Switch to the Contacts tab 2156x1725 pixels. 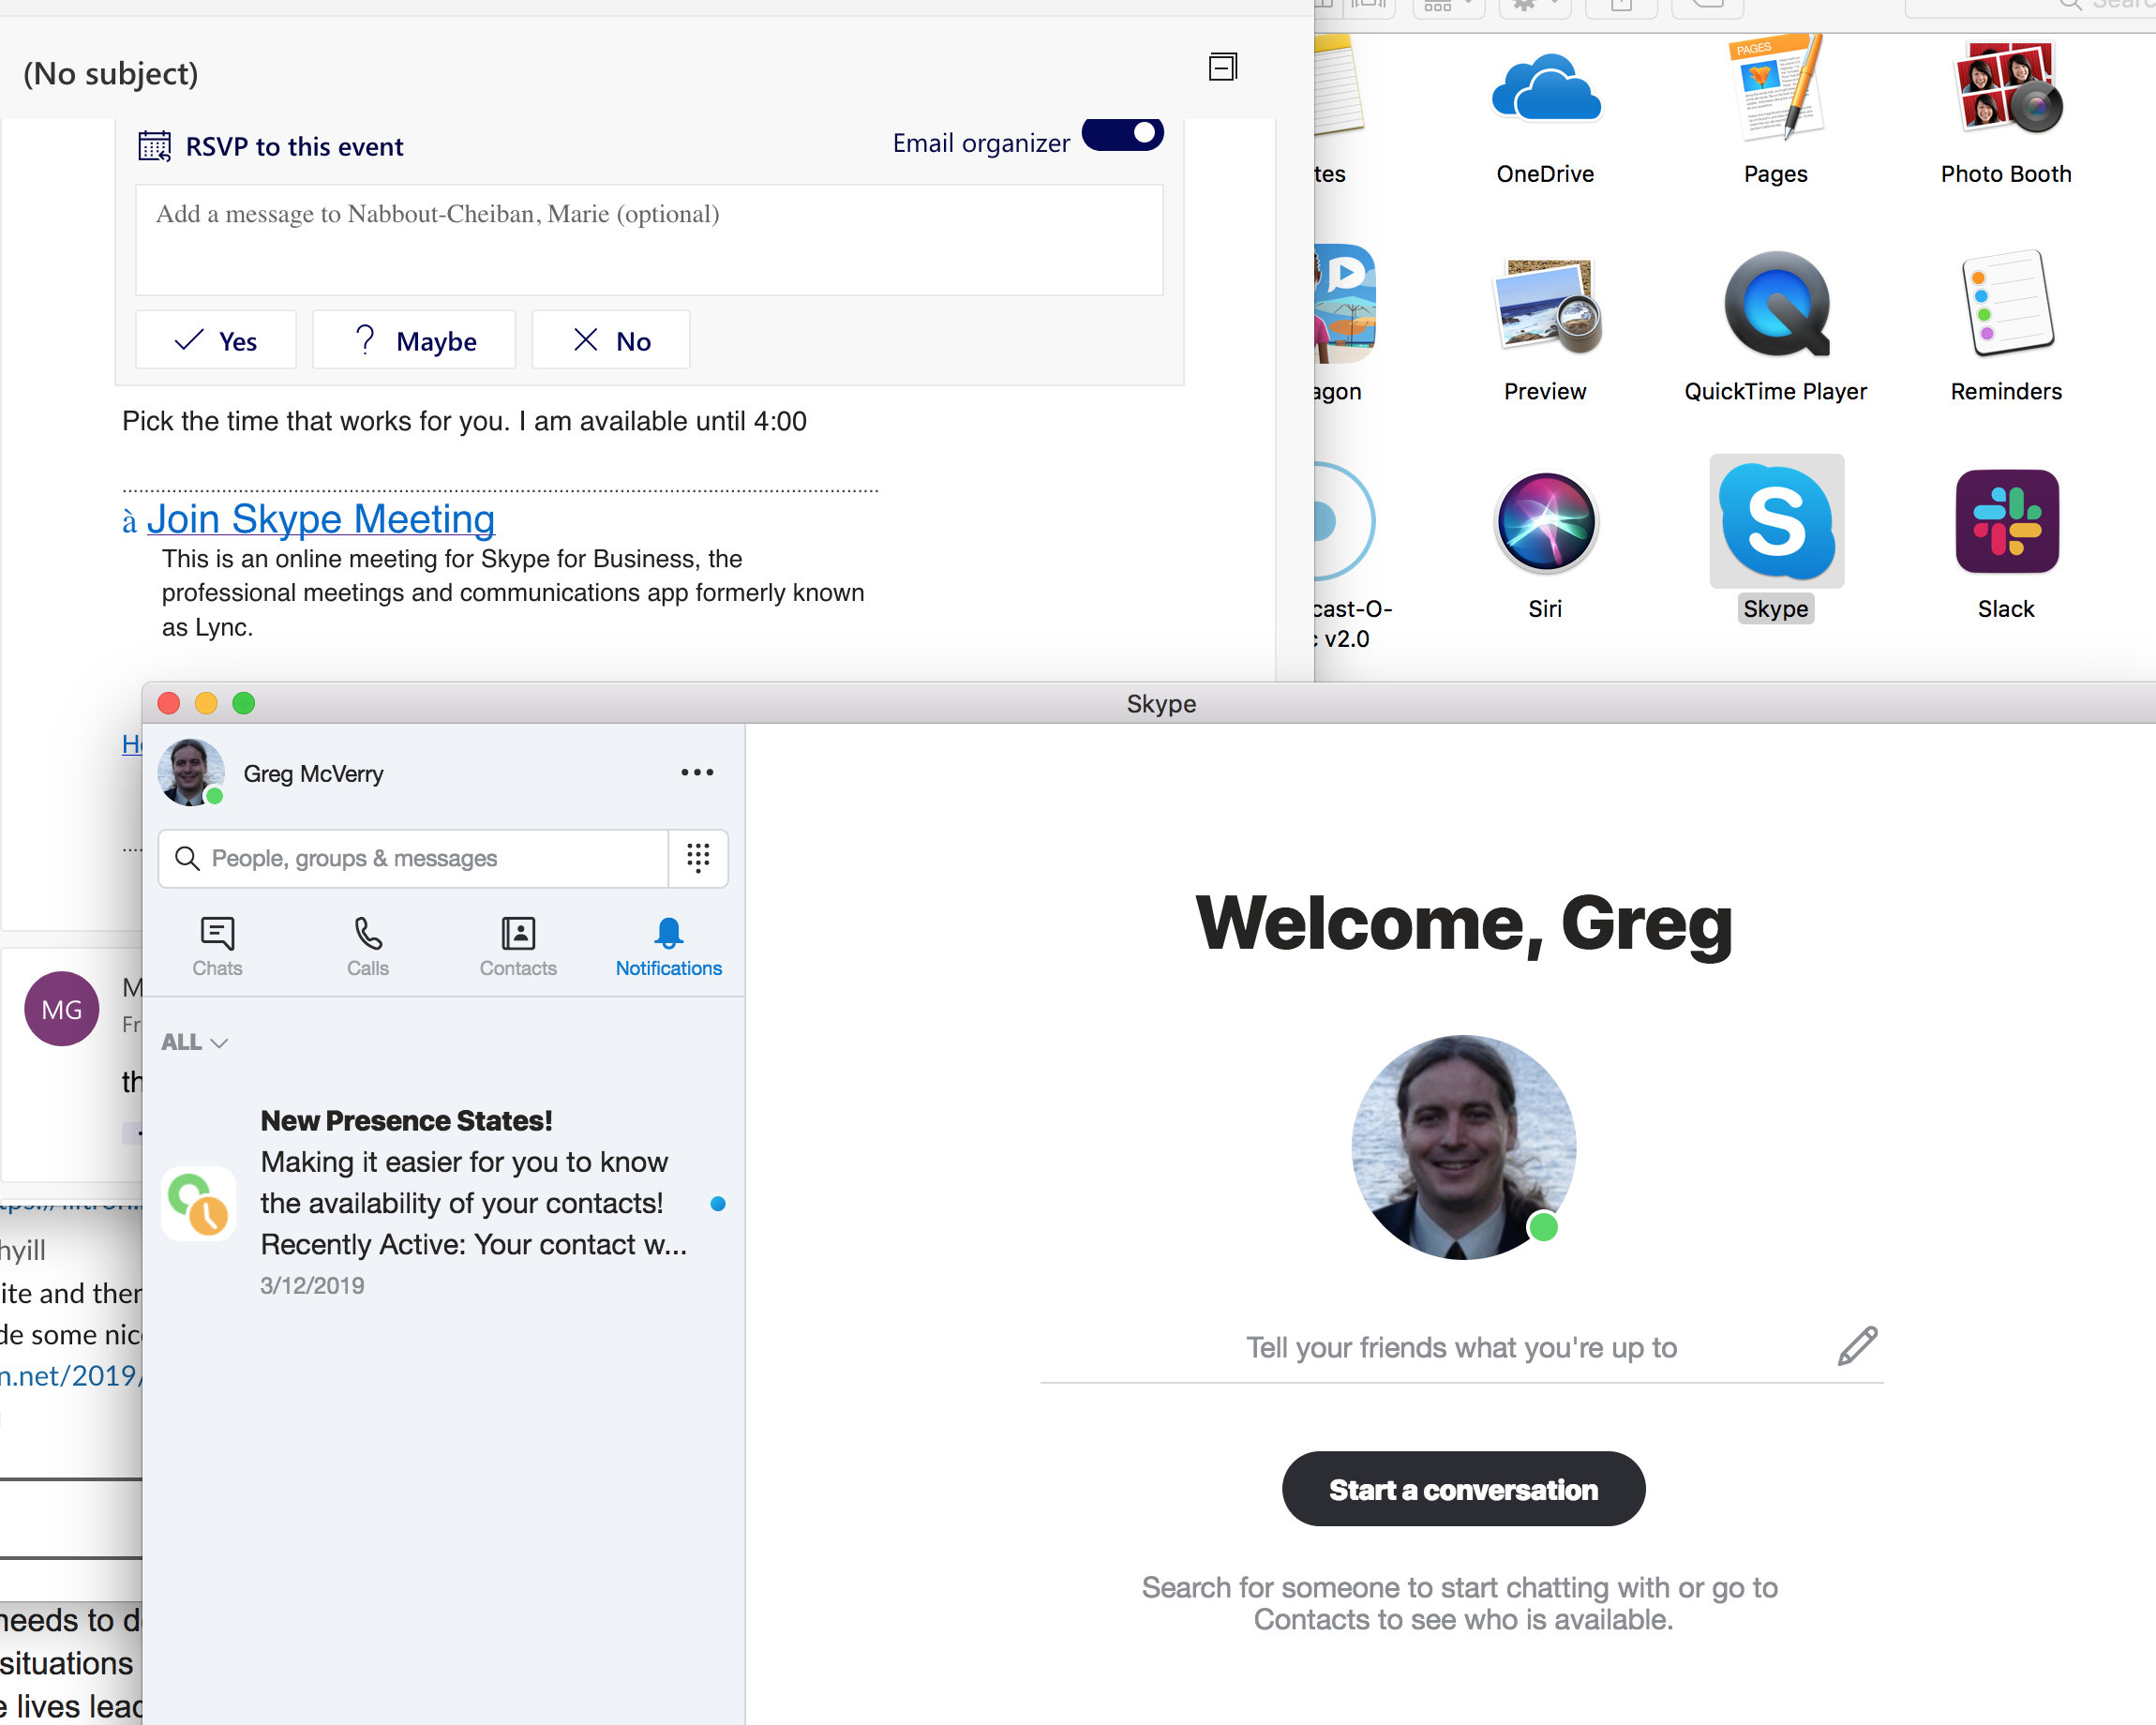518,946
